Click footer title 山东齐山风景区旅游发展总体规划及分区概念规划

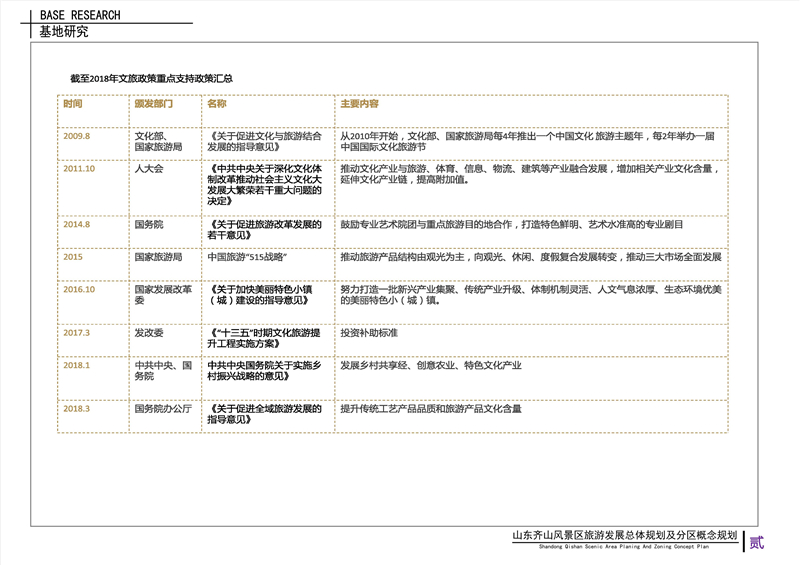point(625,535)
